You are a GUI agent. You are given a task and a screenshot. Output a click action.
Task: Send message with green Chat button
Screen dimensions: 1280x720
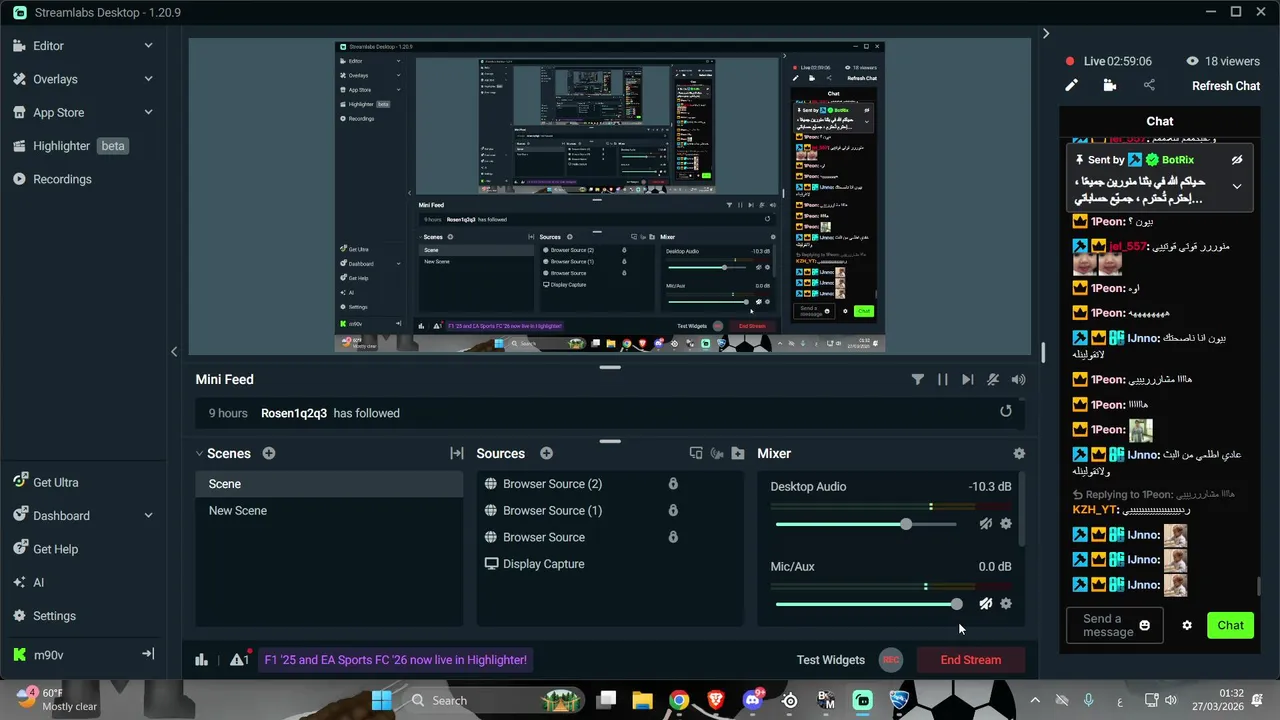(x=1230, y=625)
